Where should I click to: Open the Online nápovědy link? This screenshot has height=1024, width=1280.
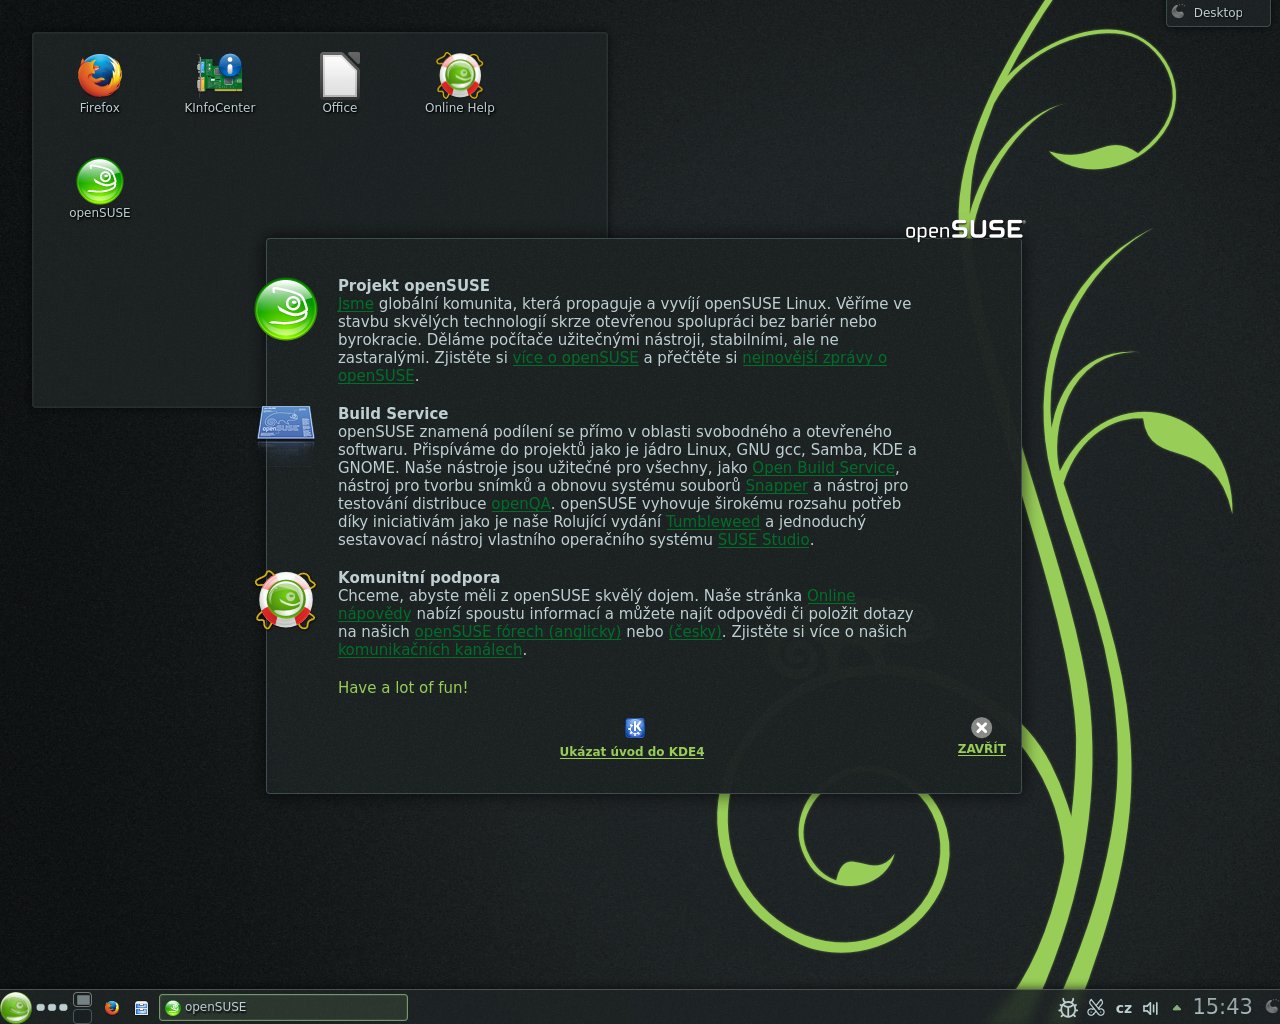(x=831, y=596)
